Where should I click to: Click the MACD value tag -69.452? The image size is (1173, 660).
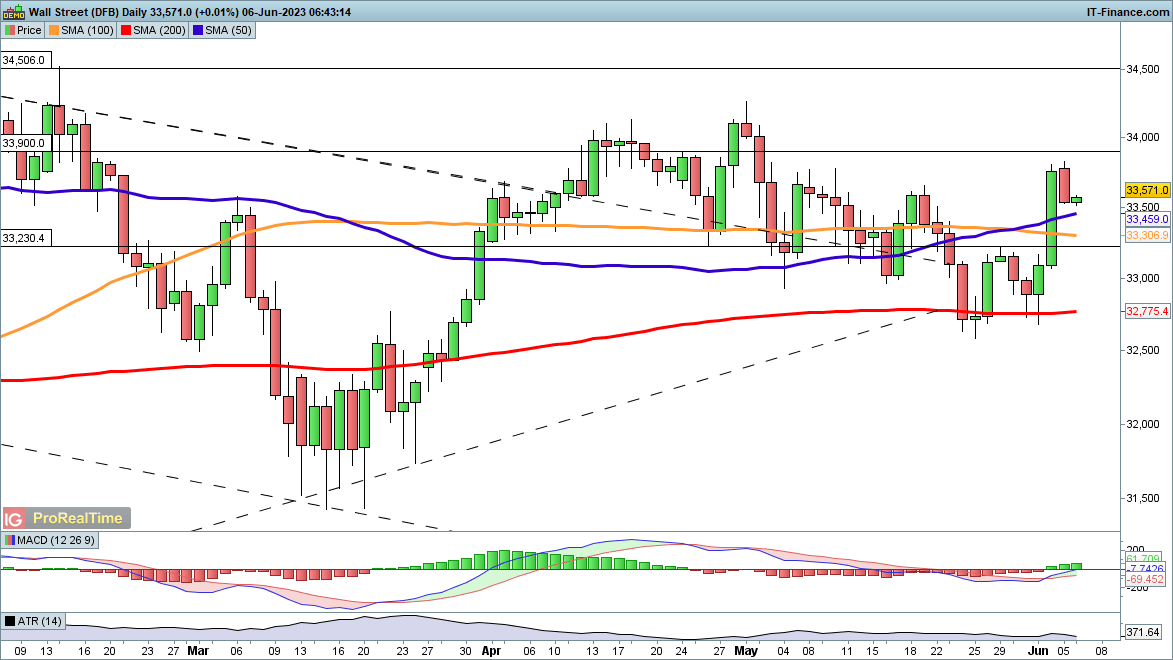click(x=1145, y=580)
